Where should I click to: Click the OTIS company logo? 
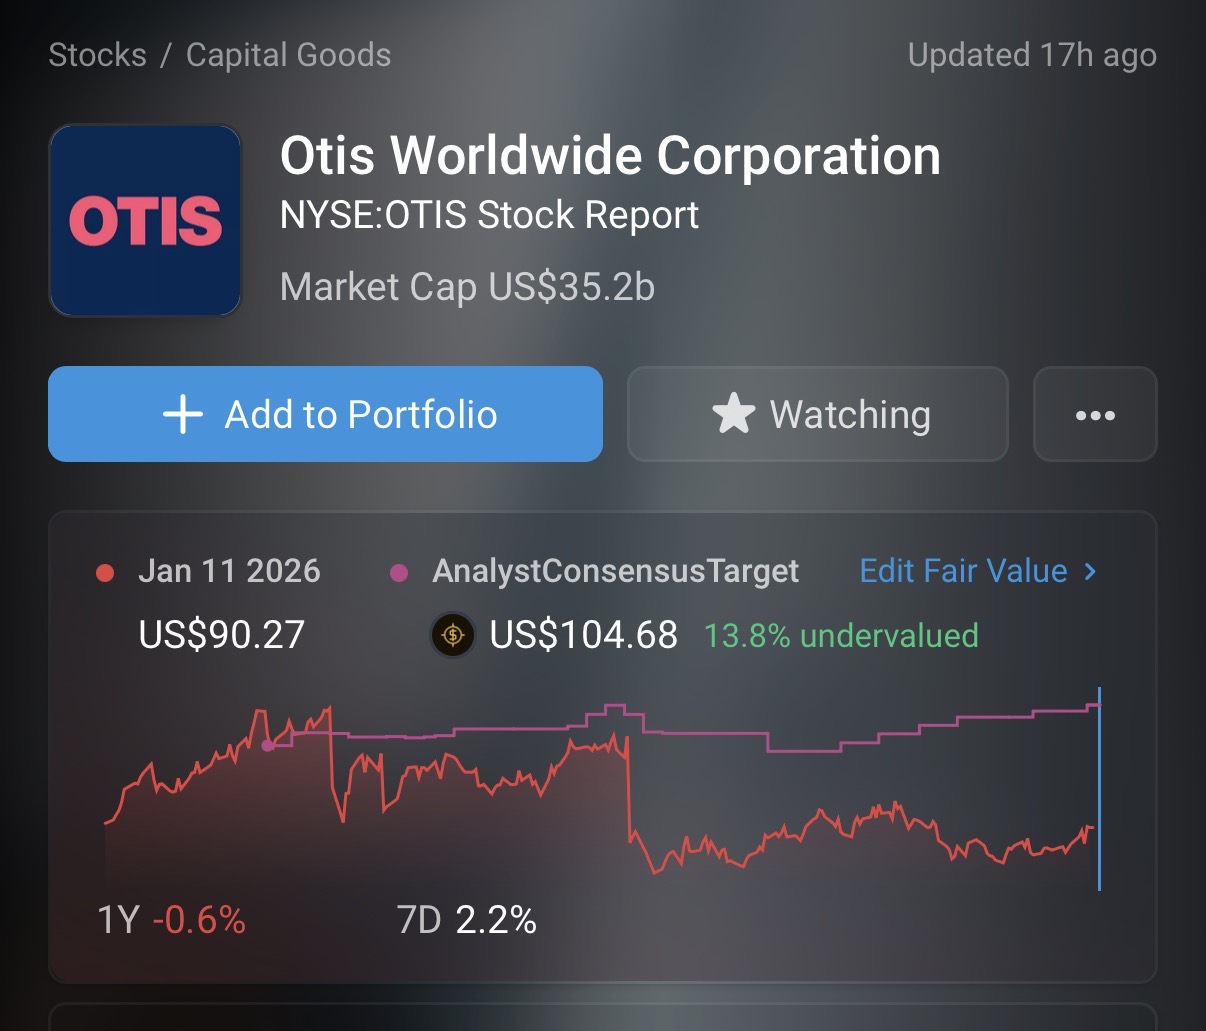click(145, 220)
